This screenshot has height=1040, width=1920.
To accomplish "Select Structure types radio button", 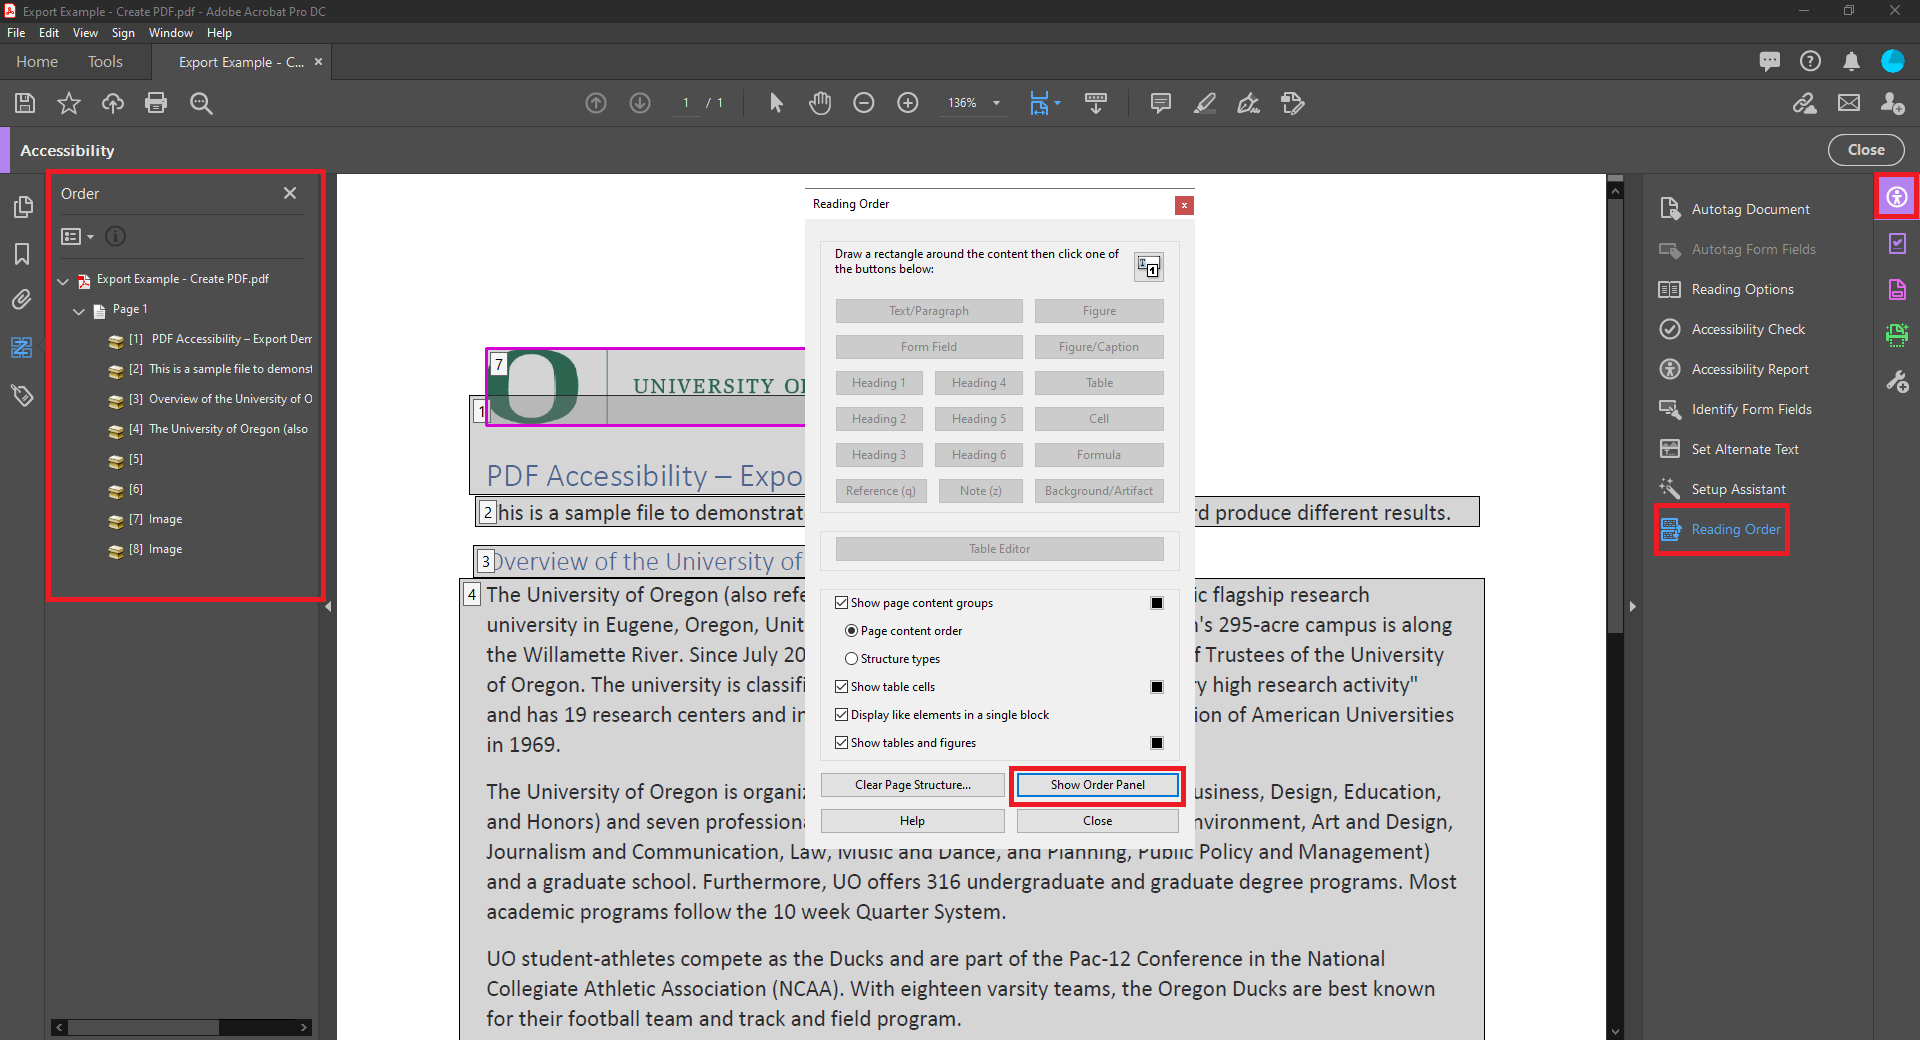I will click(851, 659).
